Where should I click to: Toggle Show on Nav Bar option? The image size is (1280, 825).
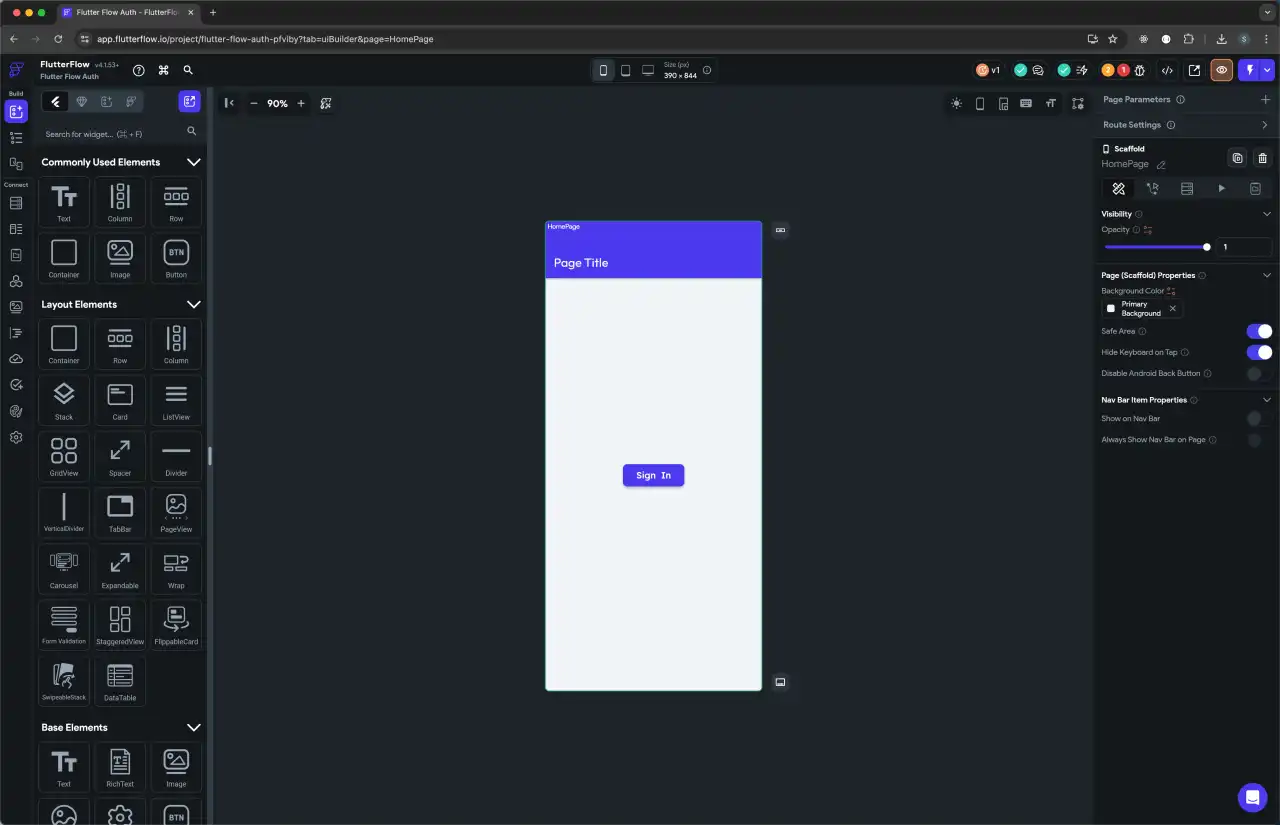tap(1255, 418)
